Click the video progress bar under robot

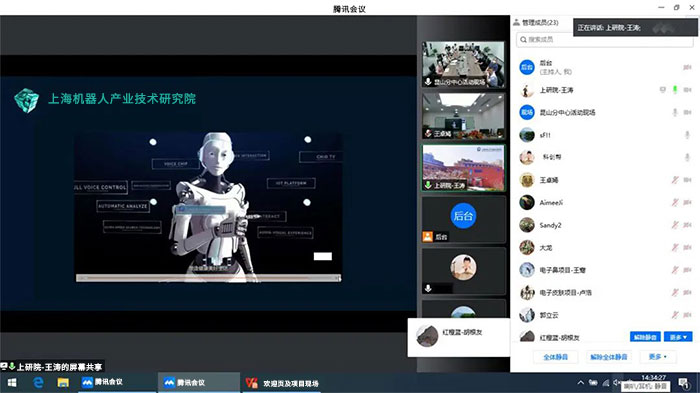click(x=208, y=278)
